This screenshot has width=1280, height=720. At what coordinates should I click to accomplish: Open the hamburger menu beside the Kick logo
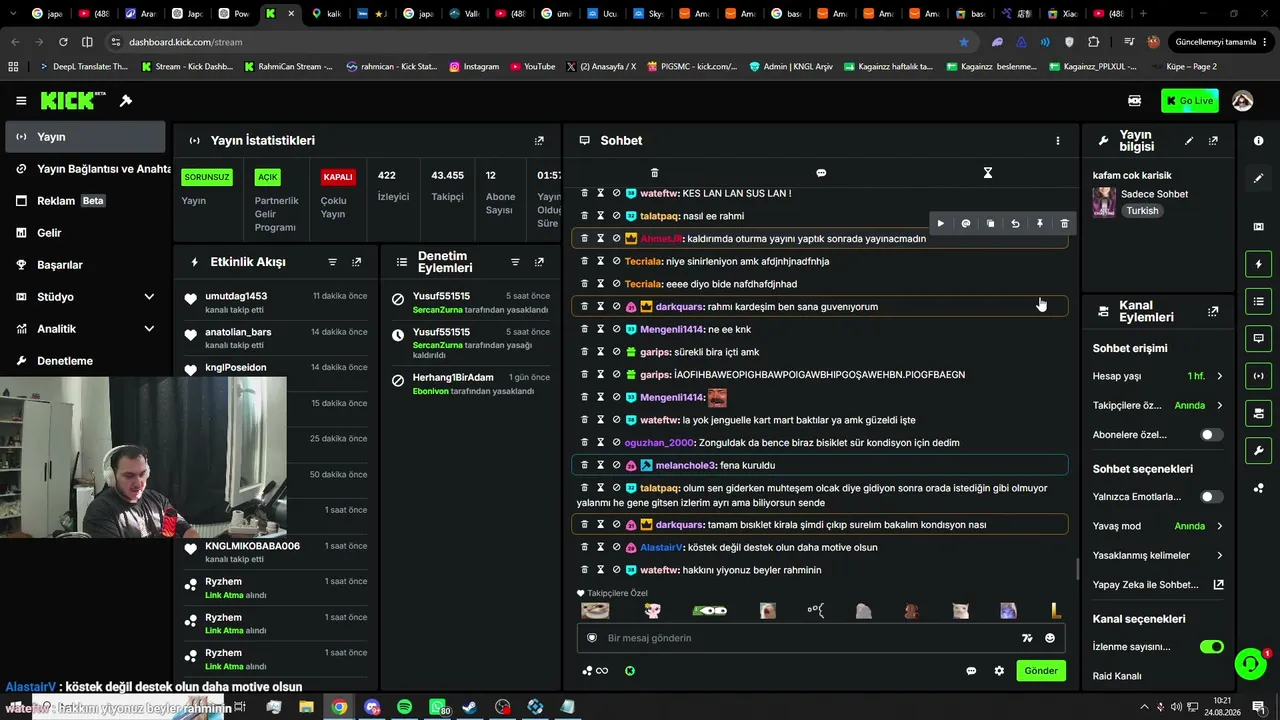tap(21, 101)
